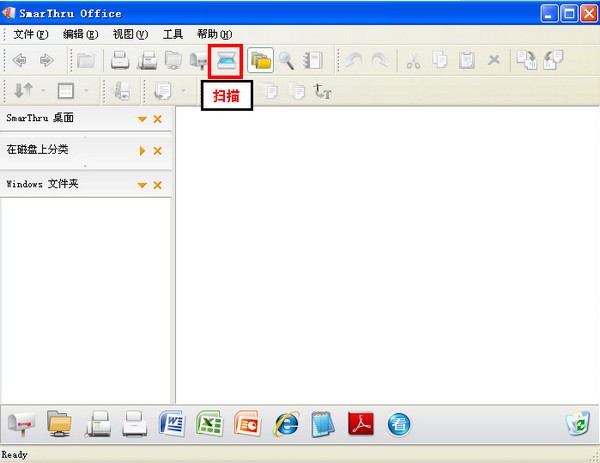Launch Adobe Reader from bottom bar

pos(361,424)
